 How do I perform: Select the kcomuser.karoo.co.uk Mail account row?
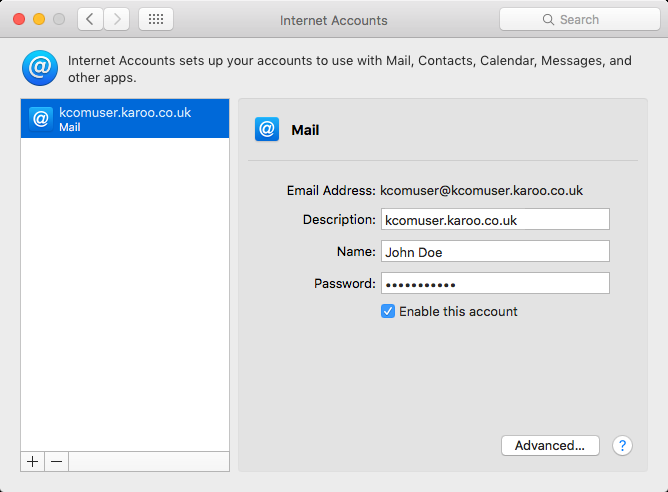point(125,119)
